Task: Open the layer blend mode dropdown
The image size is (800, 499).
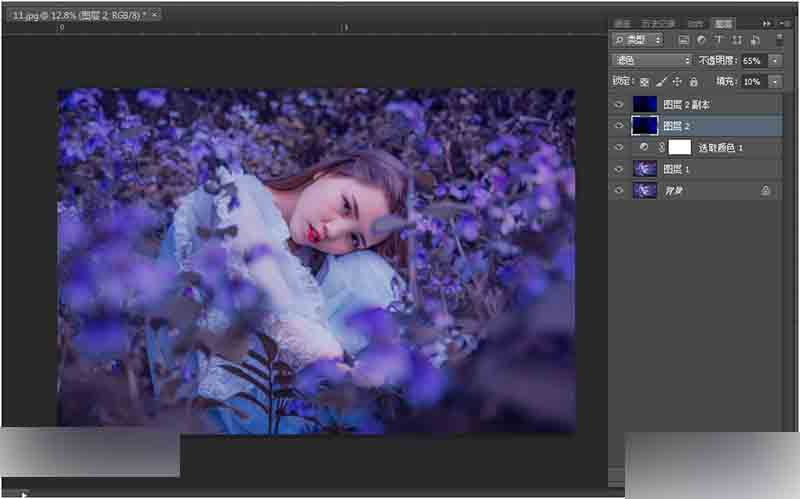Action: coord(651,61)
